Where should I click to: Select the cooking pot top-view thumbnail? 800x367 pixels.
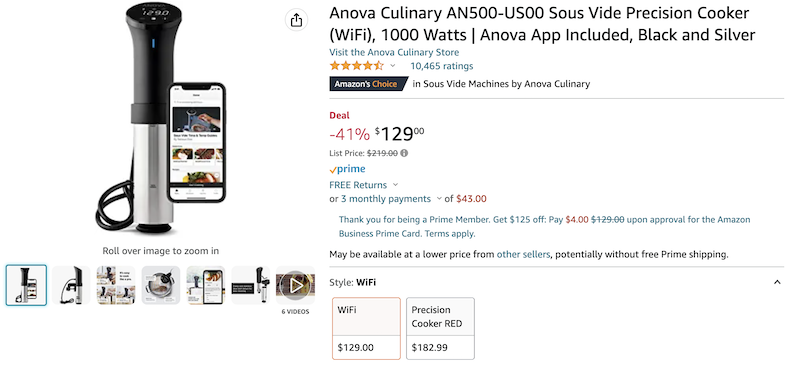(x=161, y=285)
